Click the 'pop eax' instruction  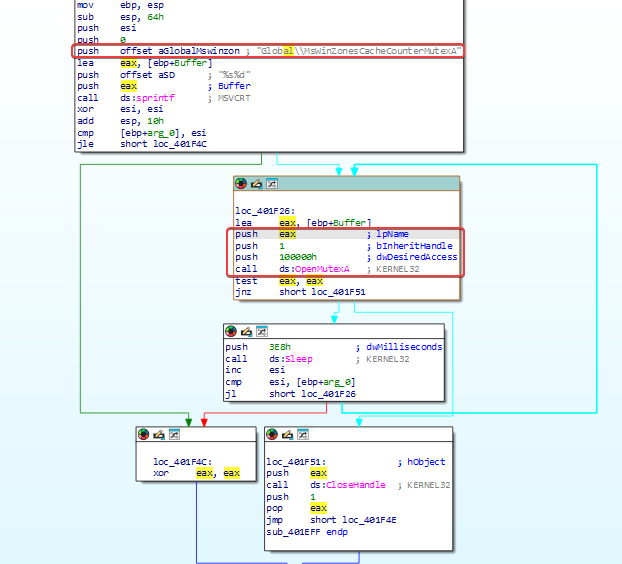[x=296, y=508]
